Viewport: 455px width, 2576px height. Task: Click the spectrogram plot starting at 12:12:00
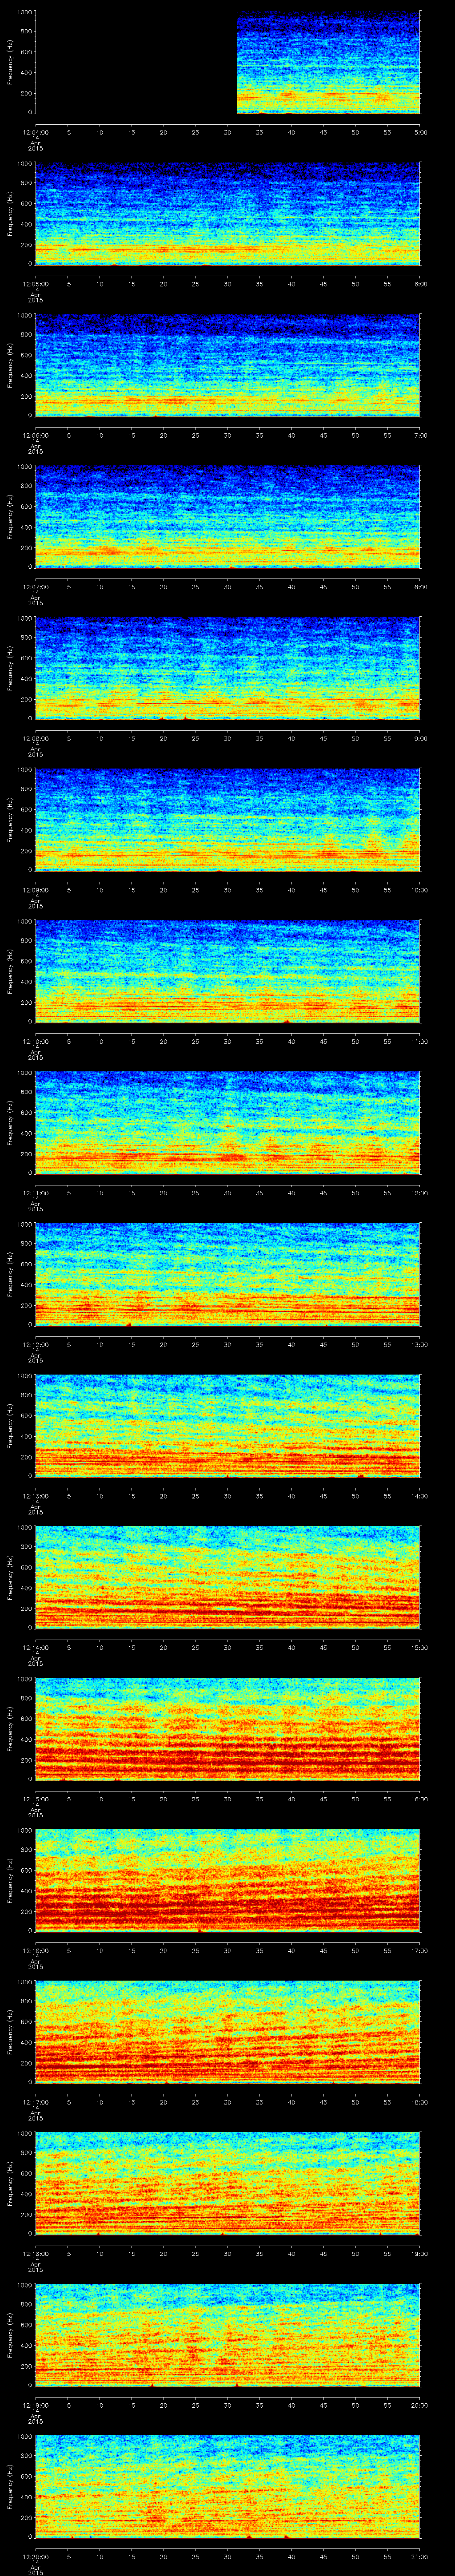[228, 1274]
